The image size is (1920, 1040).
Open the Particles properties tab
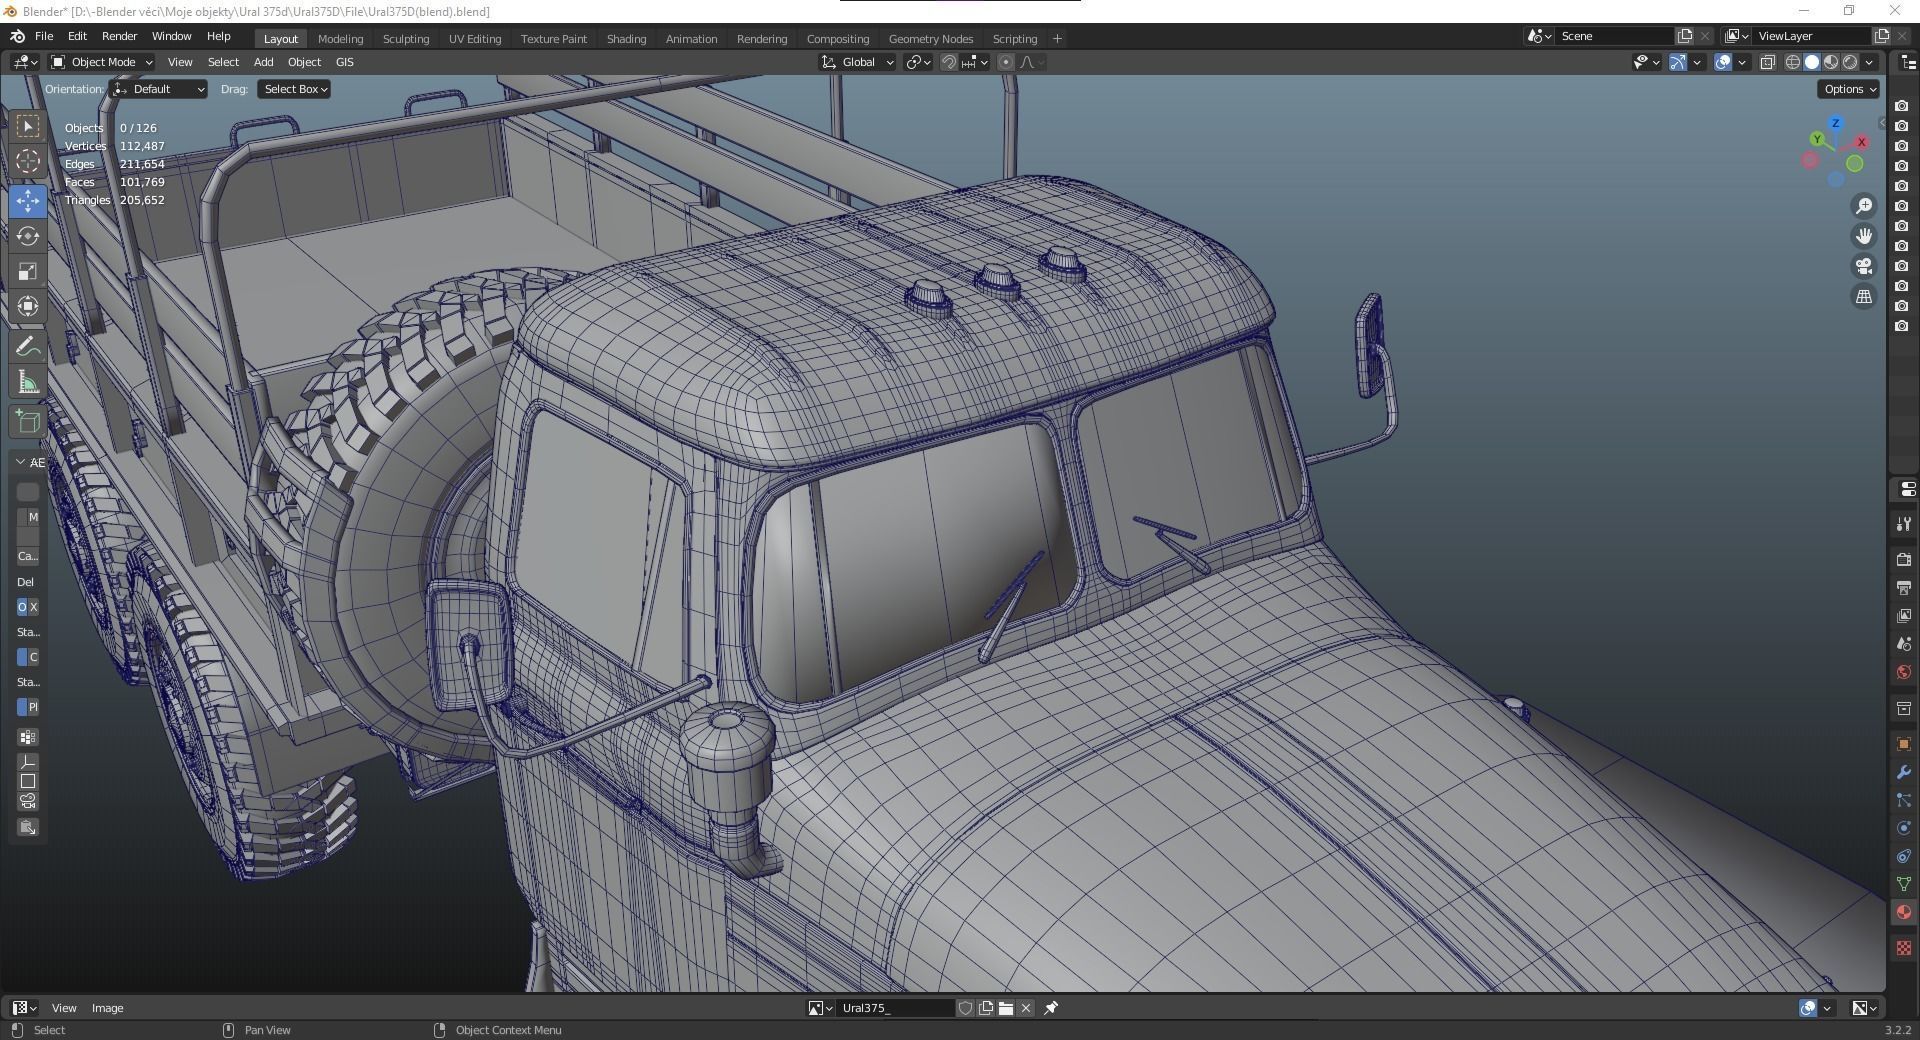(1903, 800)
